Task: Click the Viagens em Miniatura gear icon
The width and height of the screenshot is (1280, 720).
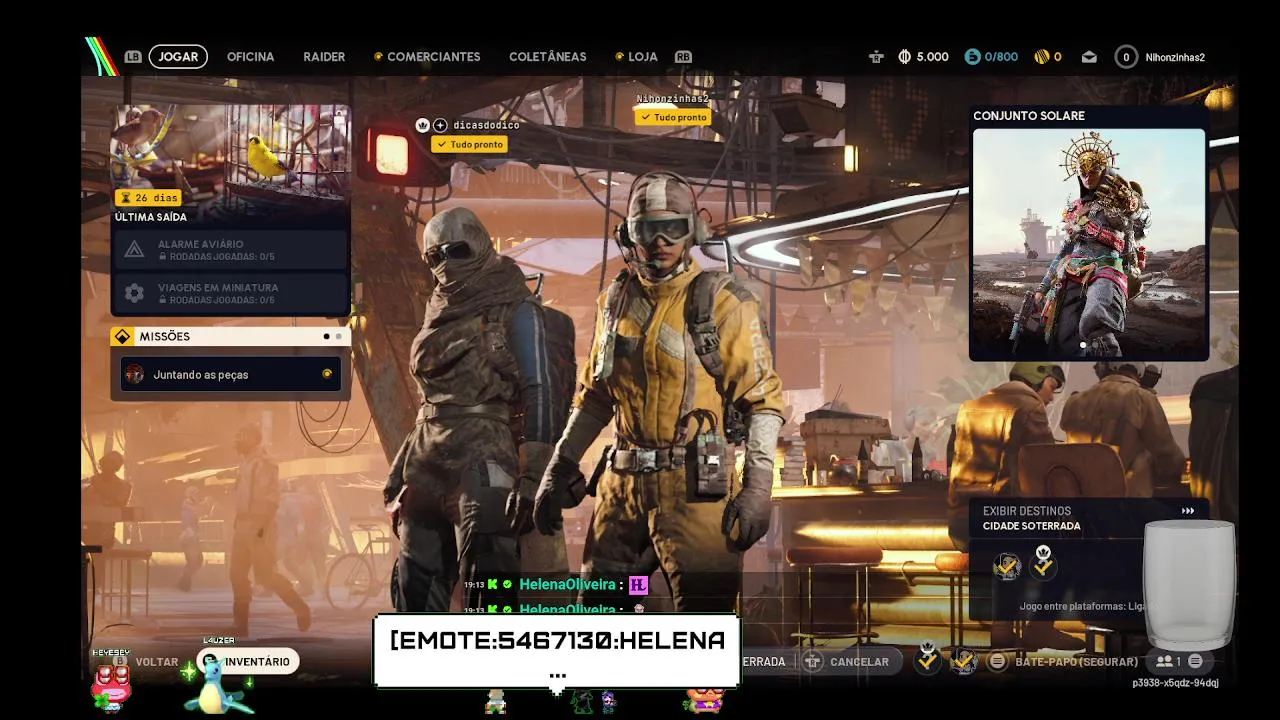Action: (134, 292)
